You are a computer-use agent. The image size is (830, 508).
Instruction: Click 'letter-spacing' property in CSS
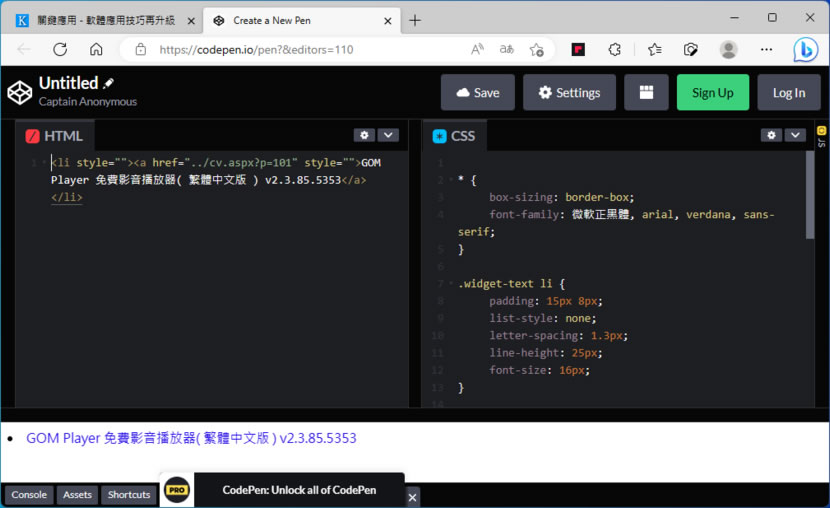pos(534,335)
